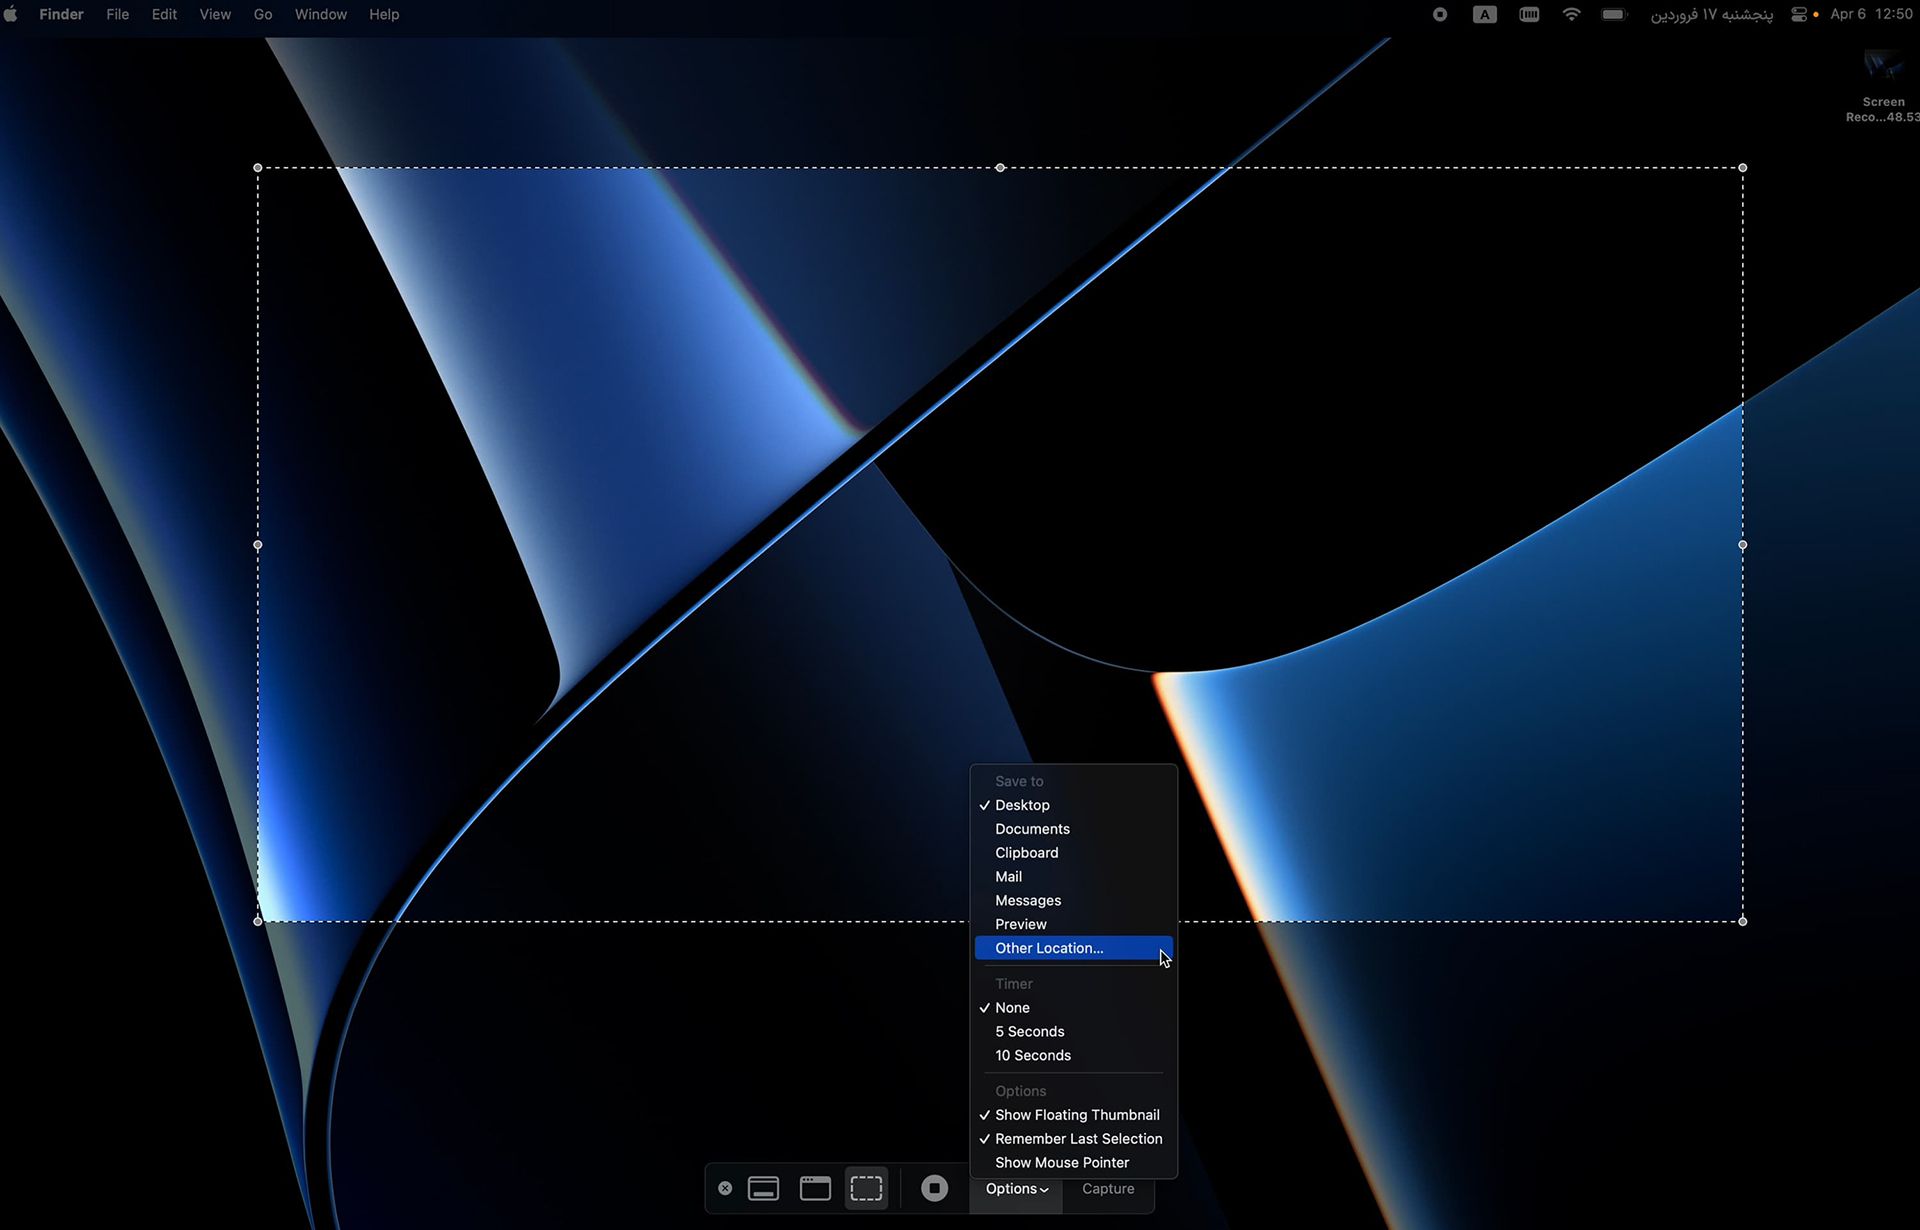Open the Edit menu

tap(164, 14)
